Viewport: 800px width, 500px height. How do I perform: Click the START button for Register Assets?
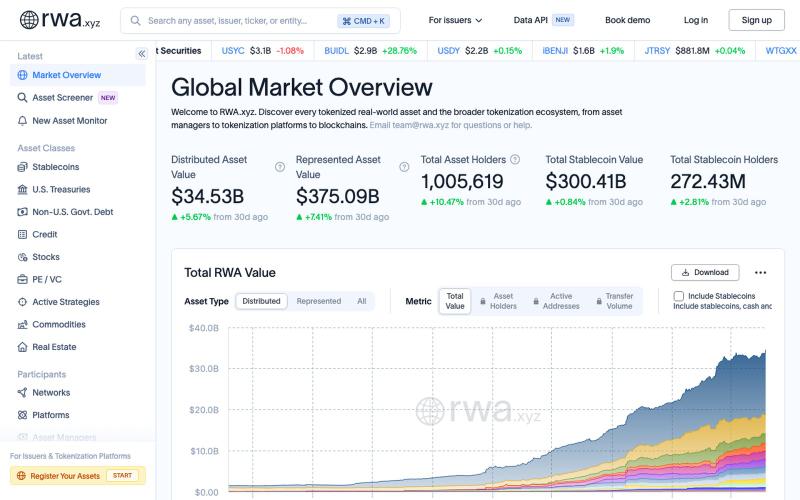(122, 476)
